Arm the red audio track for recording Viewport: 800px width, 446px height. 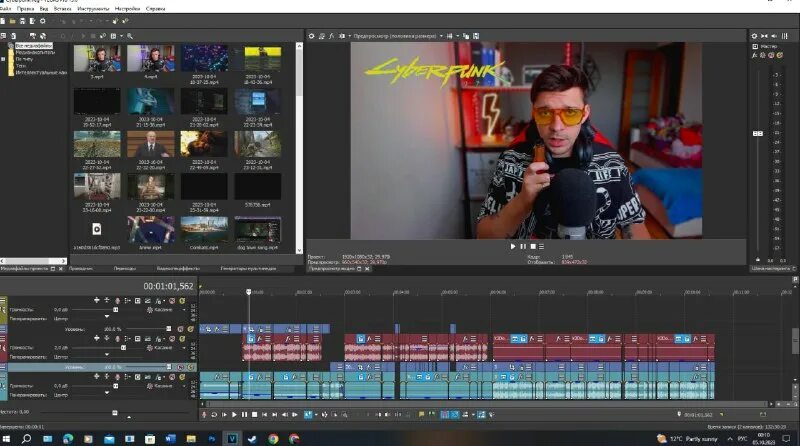point(117,339)
